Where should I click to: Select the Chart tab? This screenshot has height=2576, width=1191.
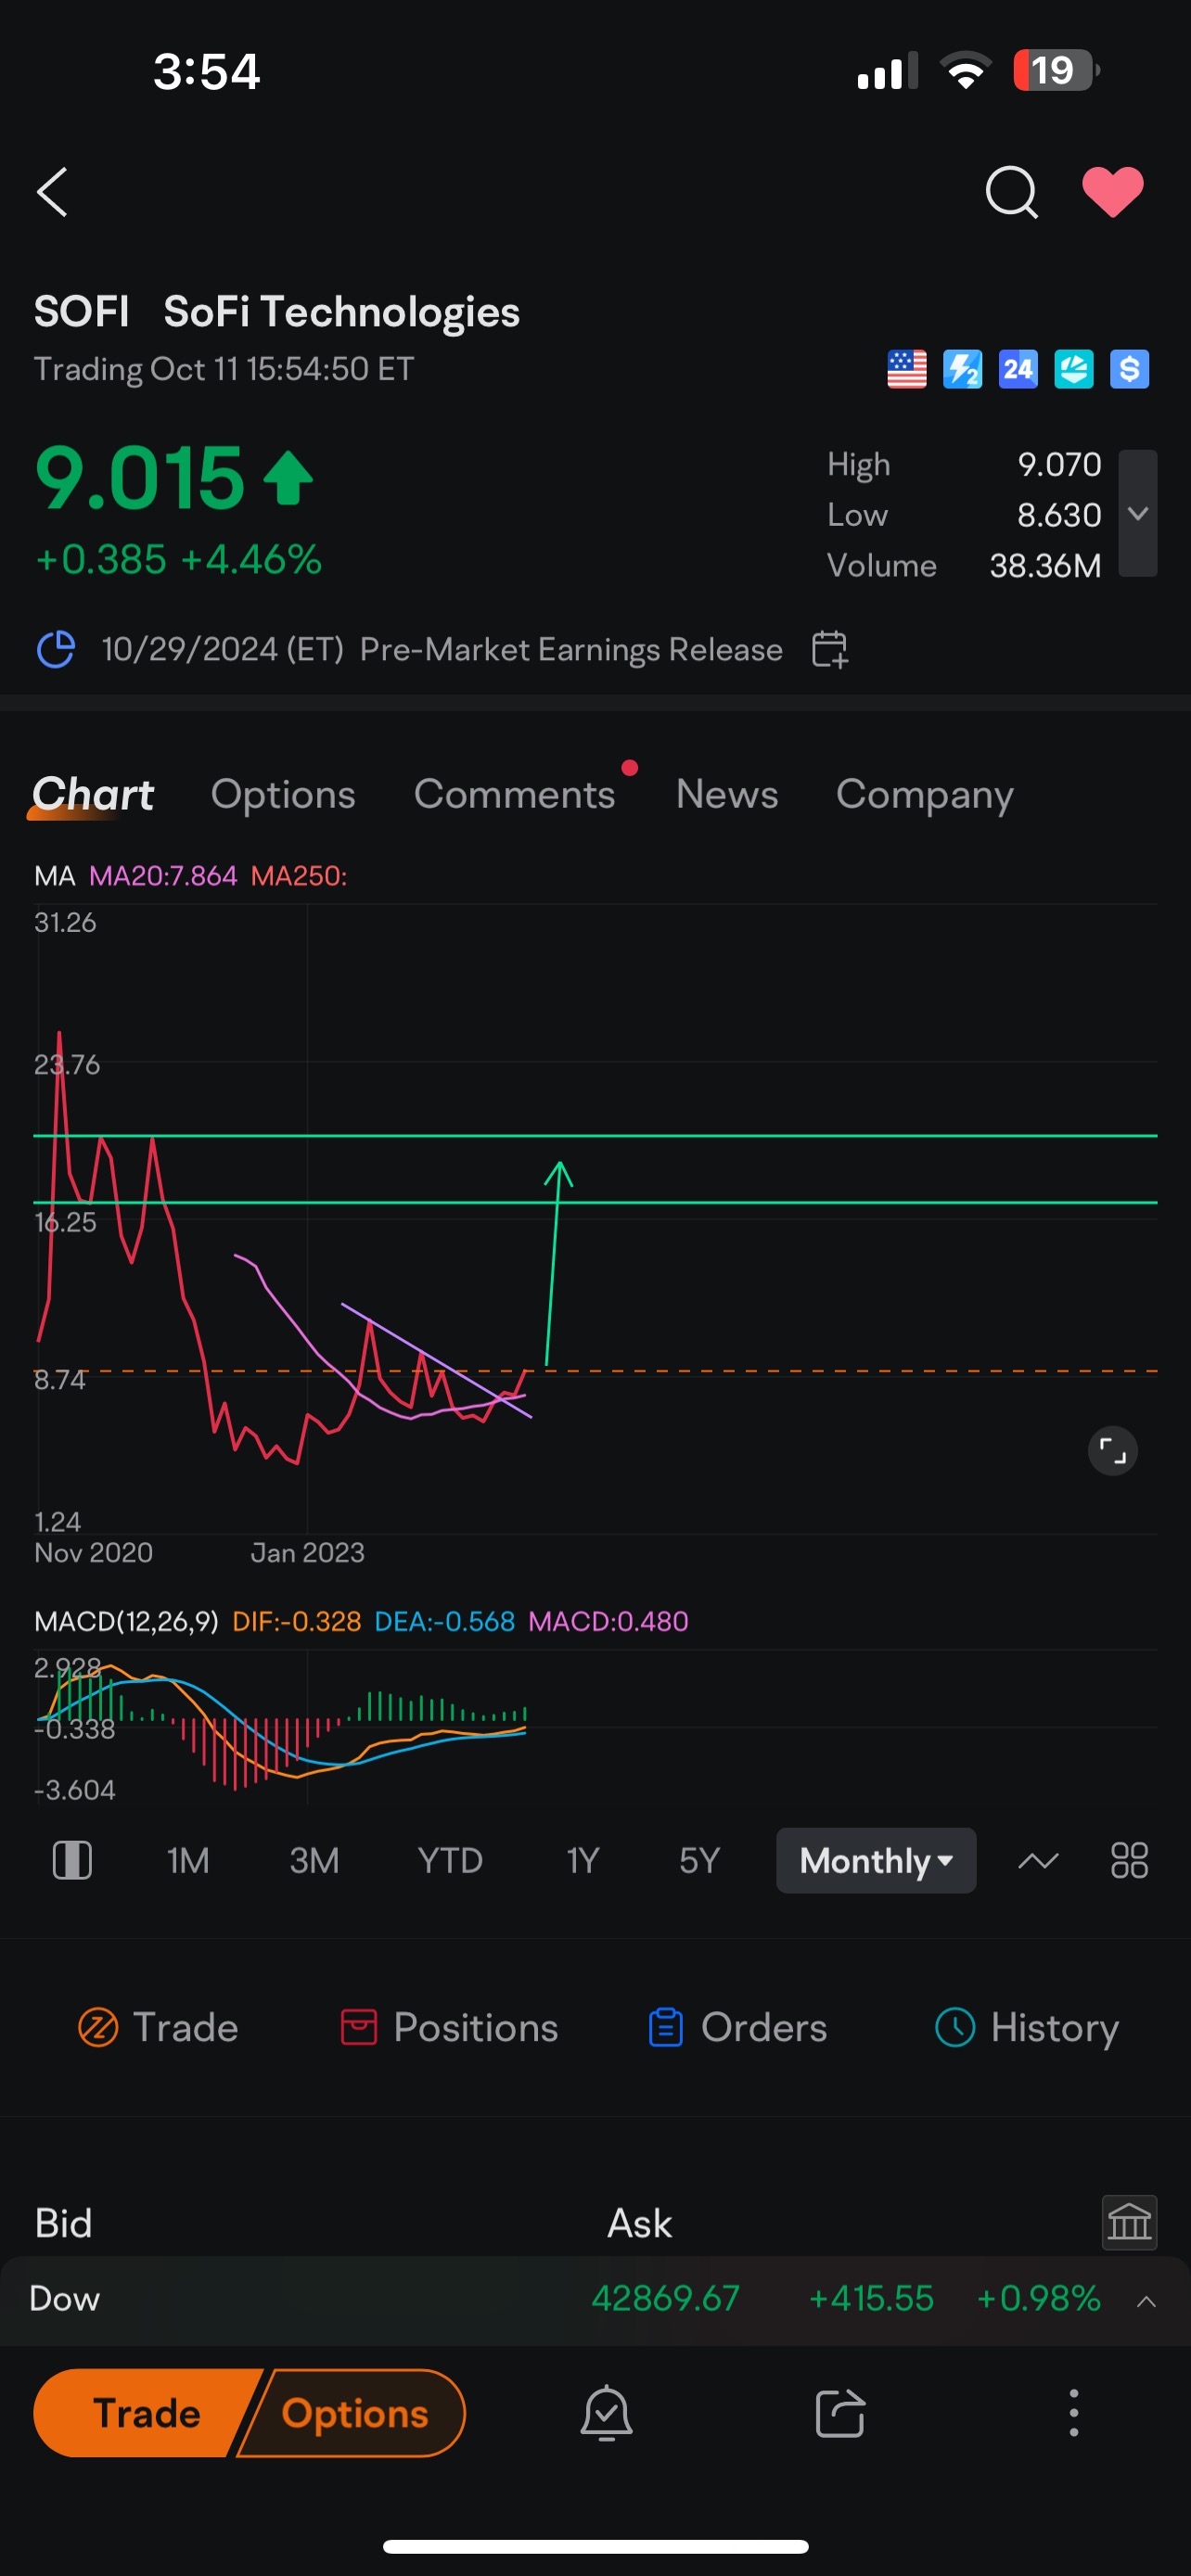pyautogui.click(x=93, y=794)
